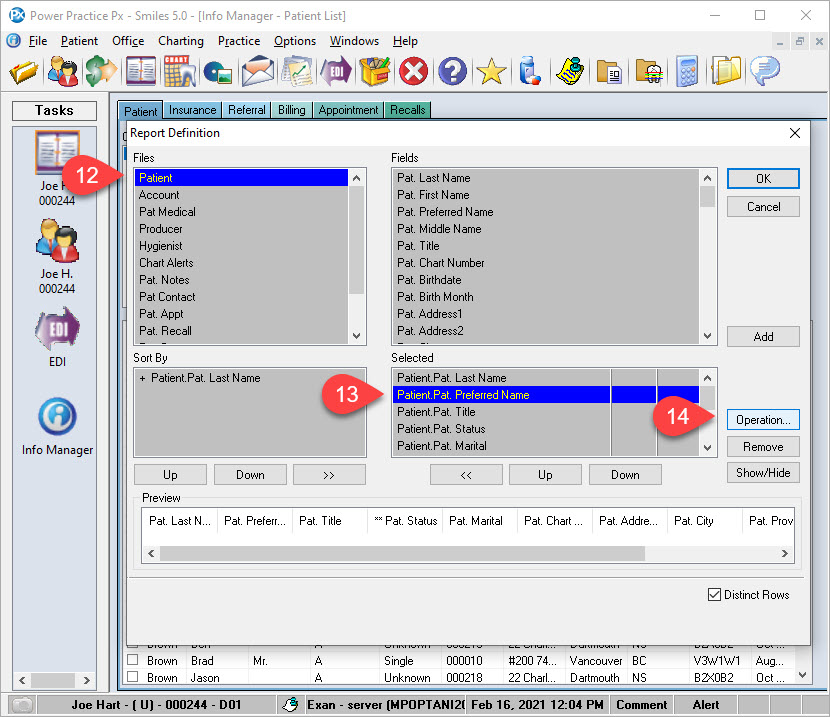Click the camera icon in status bar
The width and height of the screenshot is (830, 717).
[22, 705]
